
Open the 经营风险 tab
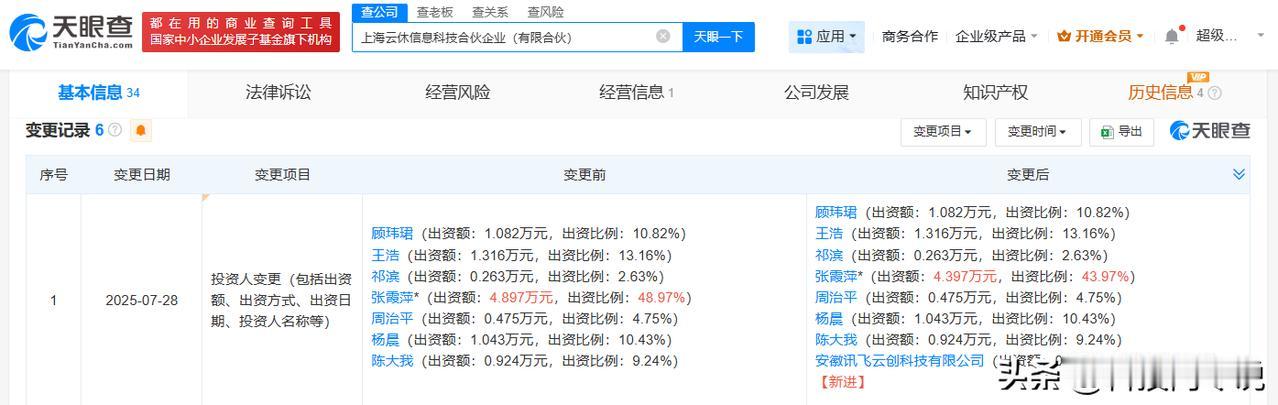click(x=458, y=92)
